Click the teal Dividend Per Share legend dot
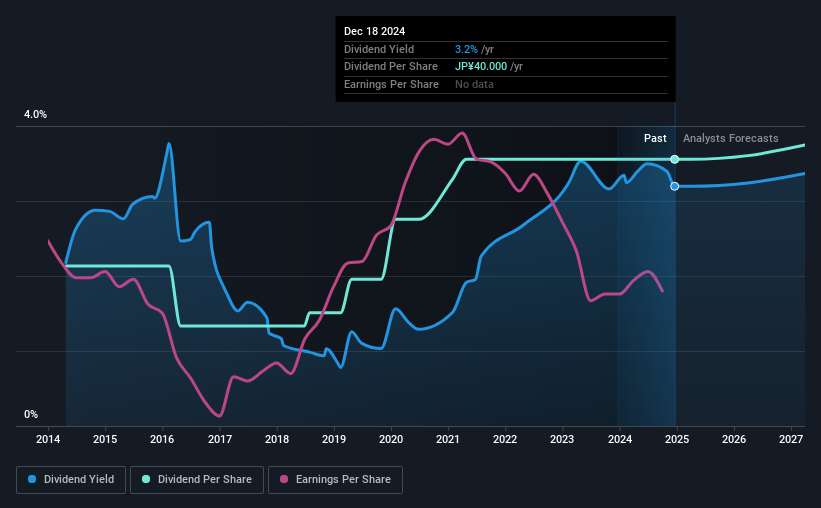821x508 pixels. click(146, 479)
